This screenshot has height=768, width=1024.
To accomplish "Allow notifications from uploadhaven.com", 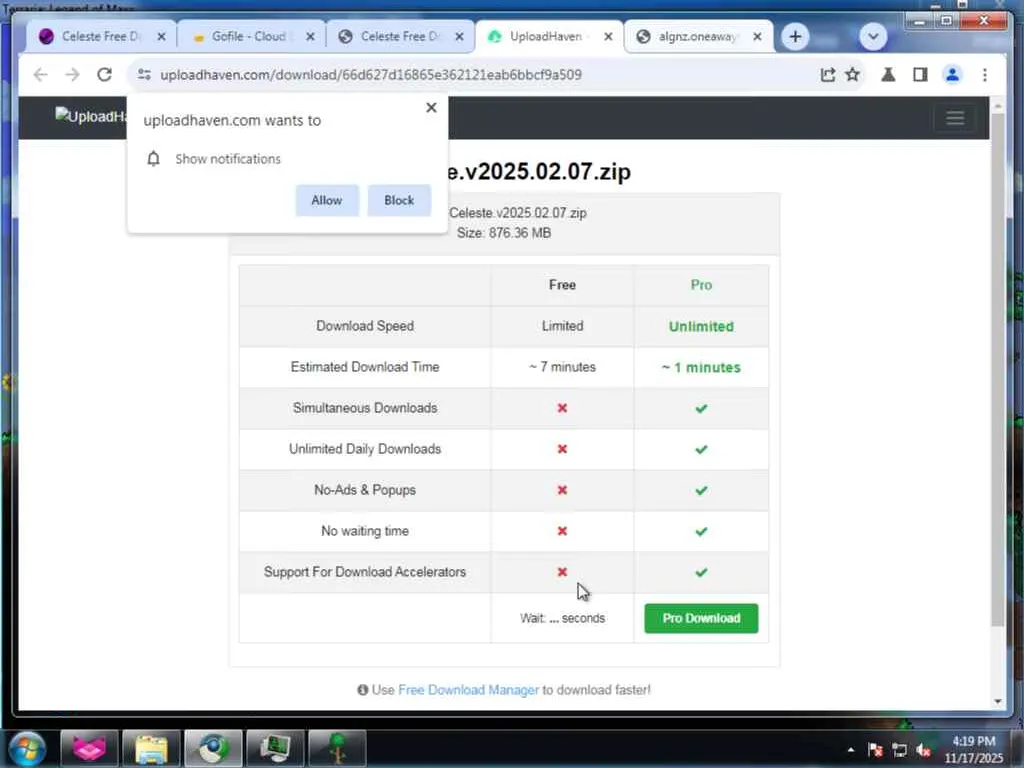I will pos(327,200).
